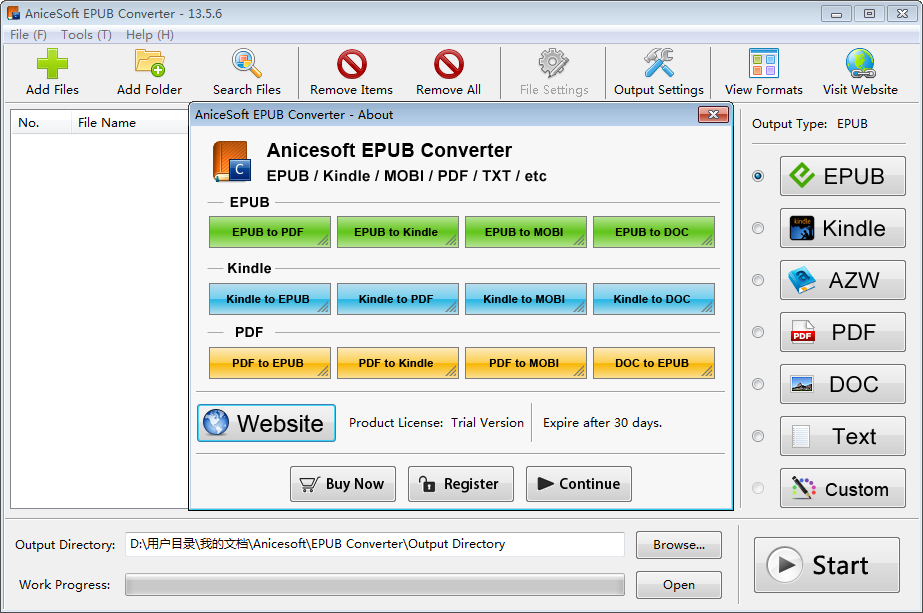This screenshot has width=923, height=613.
Task: Choose the Custom output format button
Action: pyautogui.click(x=842, y=488)
